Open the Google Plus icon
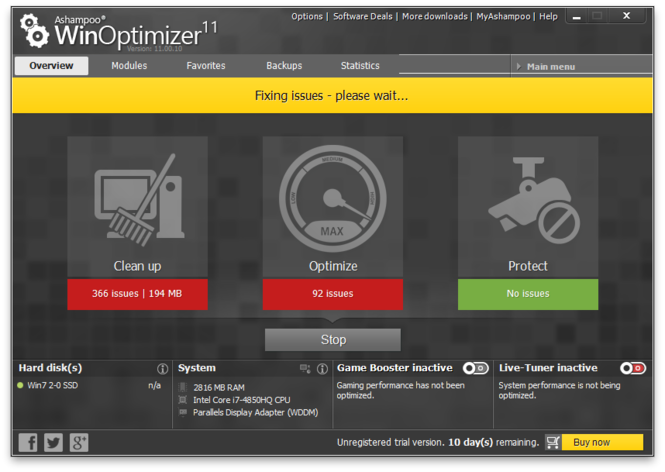The image size is (665, 472). [79, 442]
